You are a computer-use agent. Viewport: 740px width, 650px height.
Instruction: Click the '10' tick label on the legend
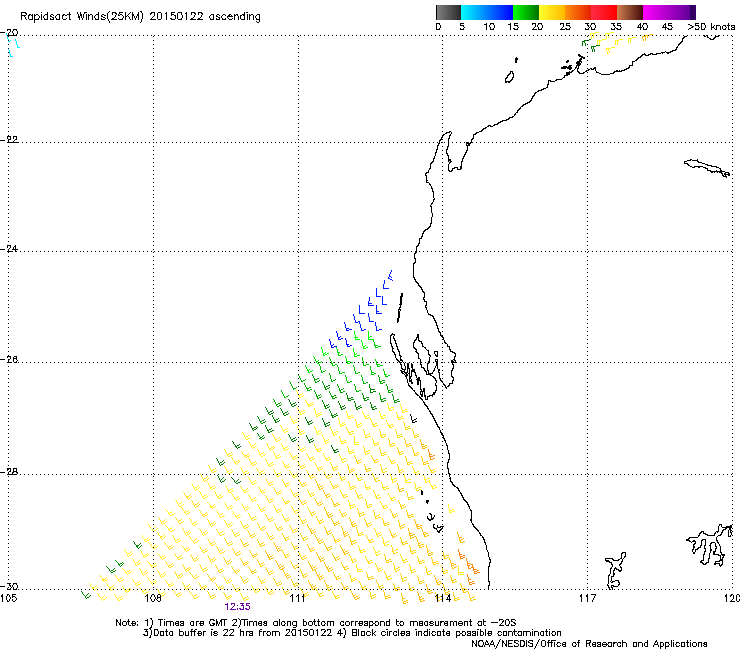(489, 27)
